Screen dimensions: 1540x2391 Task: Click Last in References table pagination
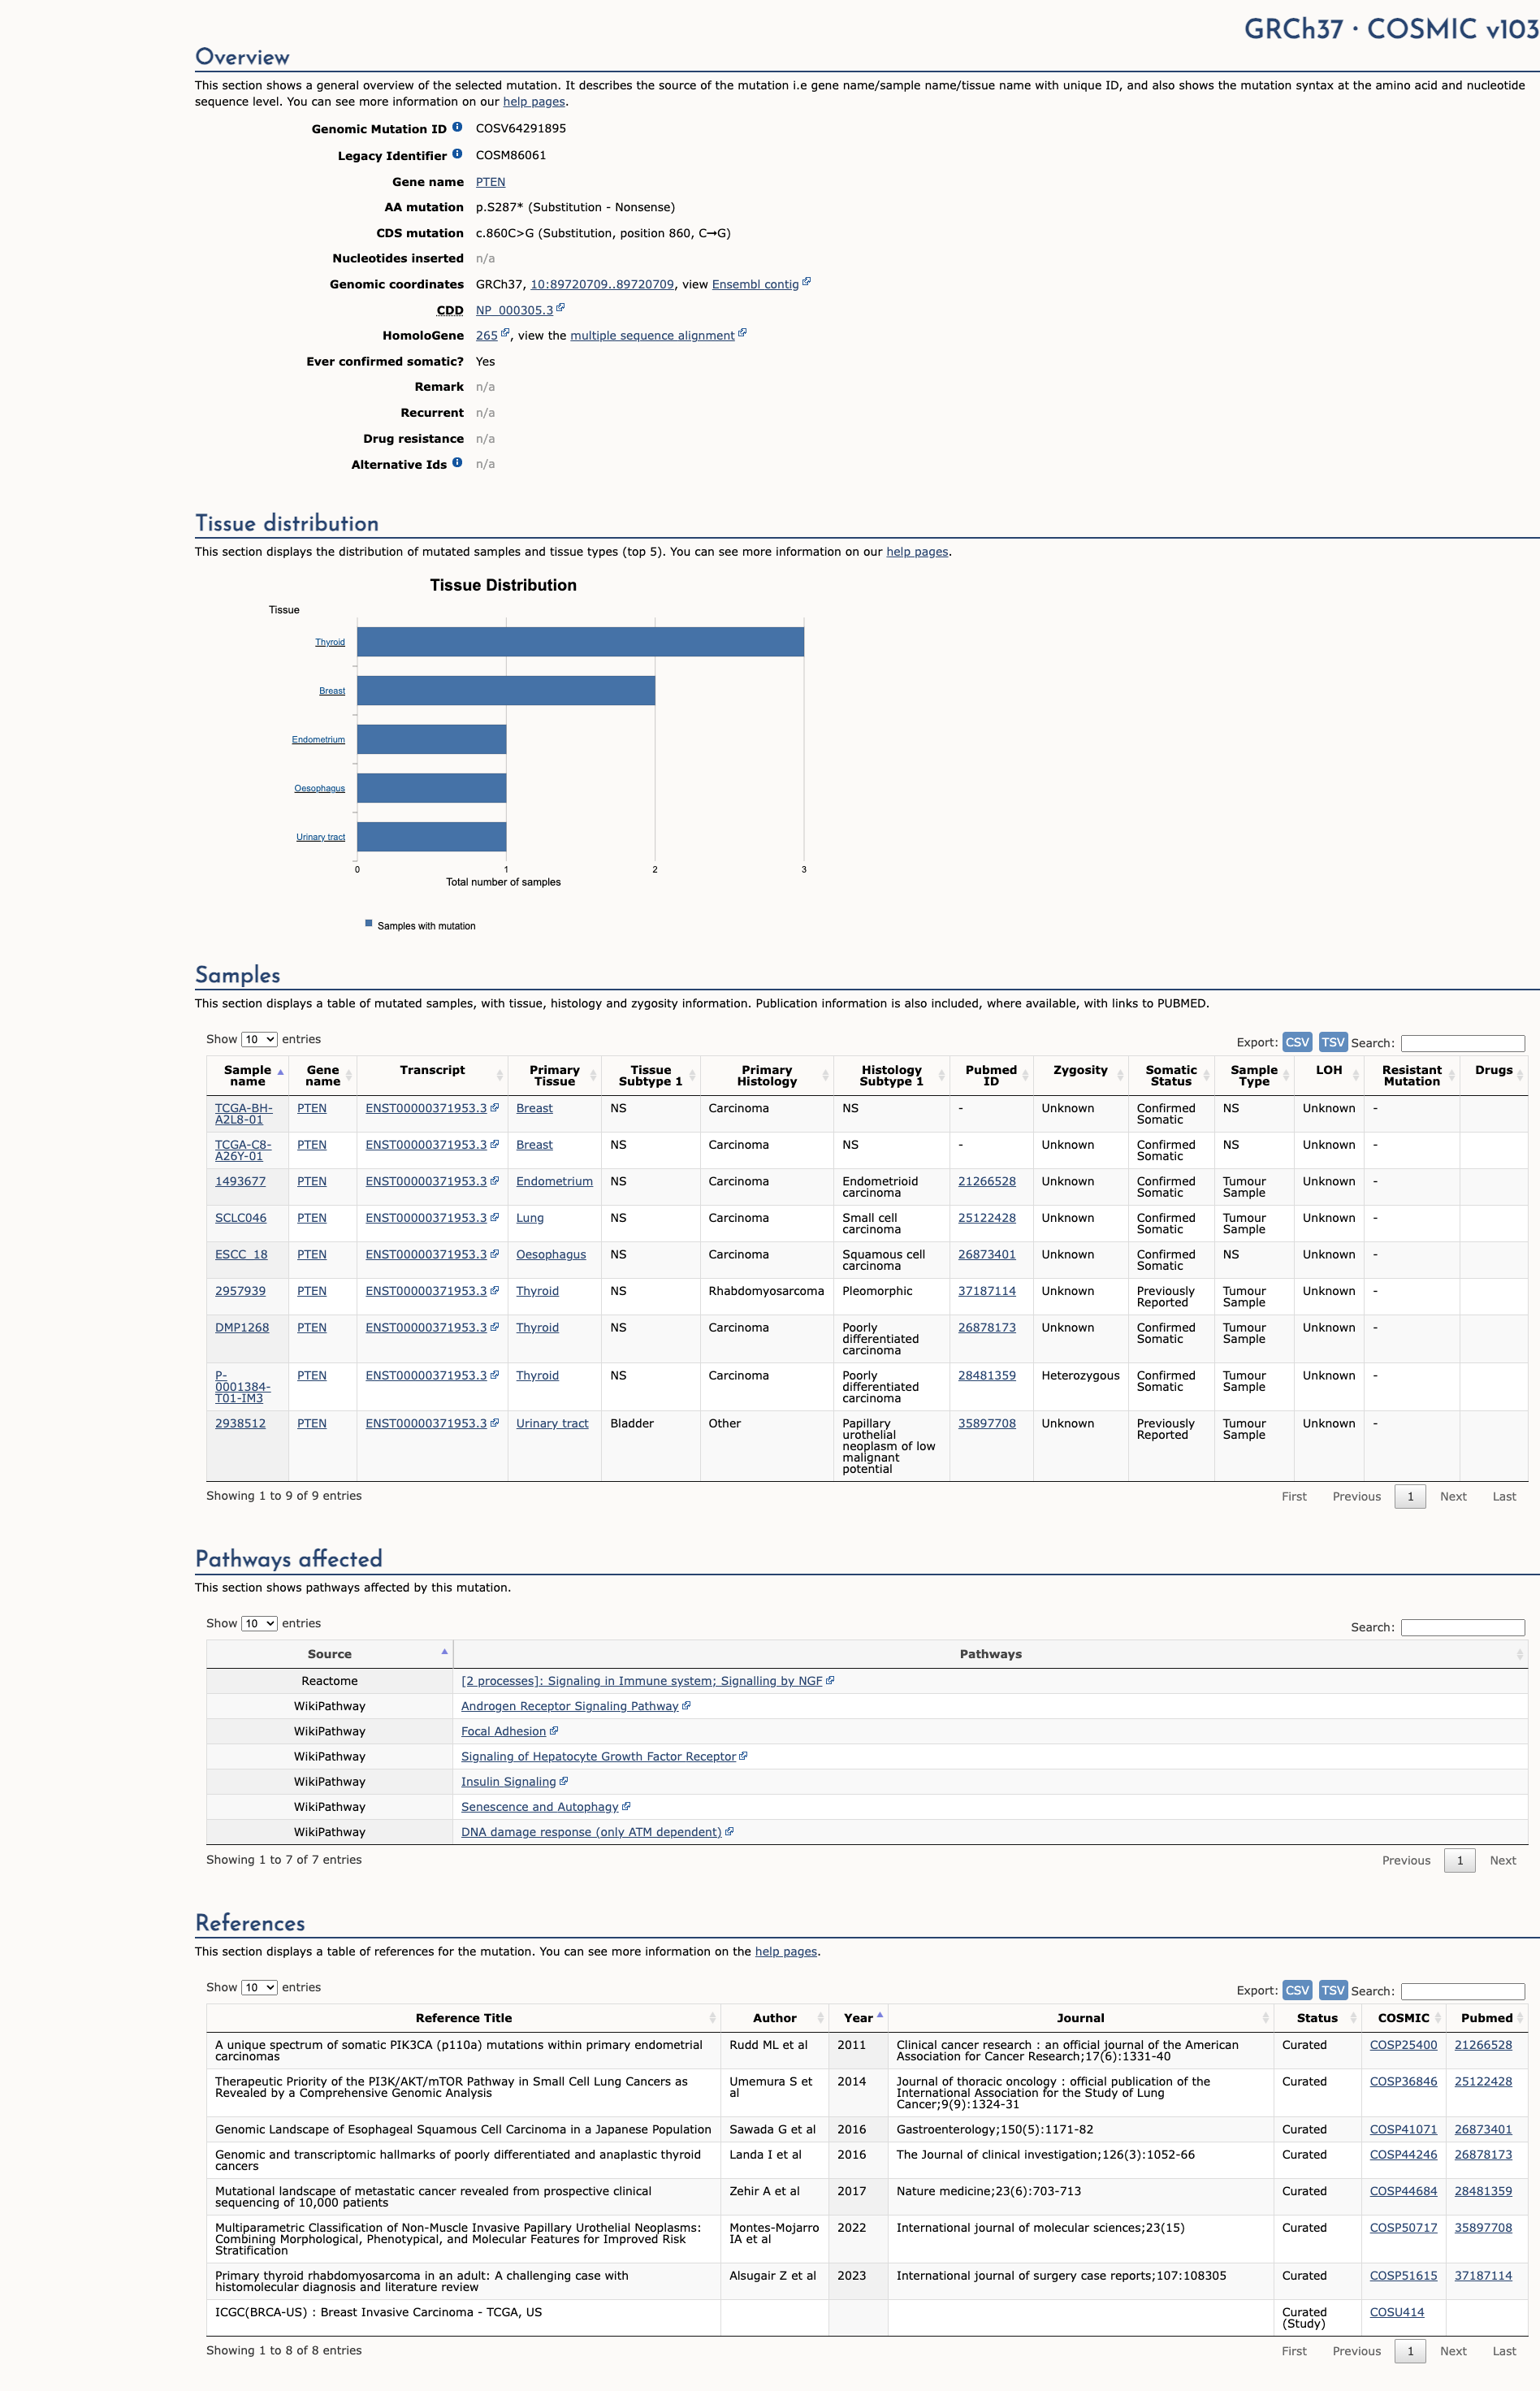(1504, 2351)
